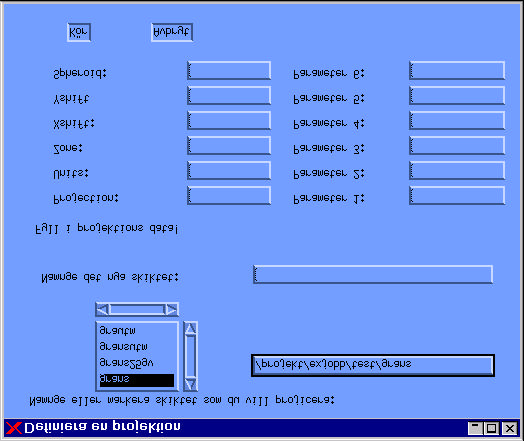This screenshot has width=524, height=441.
Task: Minimize the Definiera en projektion window
Action: [x=476, y=428]
